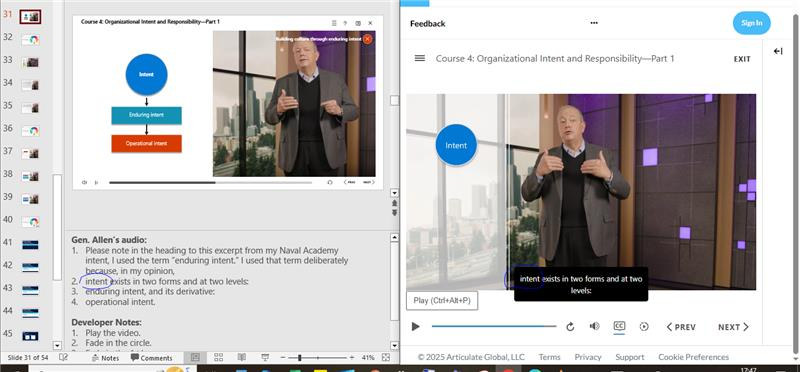Toggle the Notes pane in status bar
Screen dimensions: 800x372
[x=105, y=358]
